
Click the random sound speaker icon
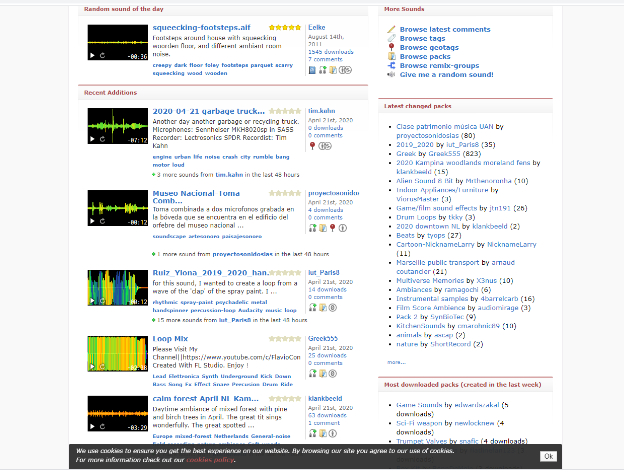[392, 74]
